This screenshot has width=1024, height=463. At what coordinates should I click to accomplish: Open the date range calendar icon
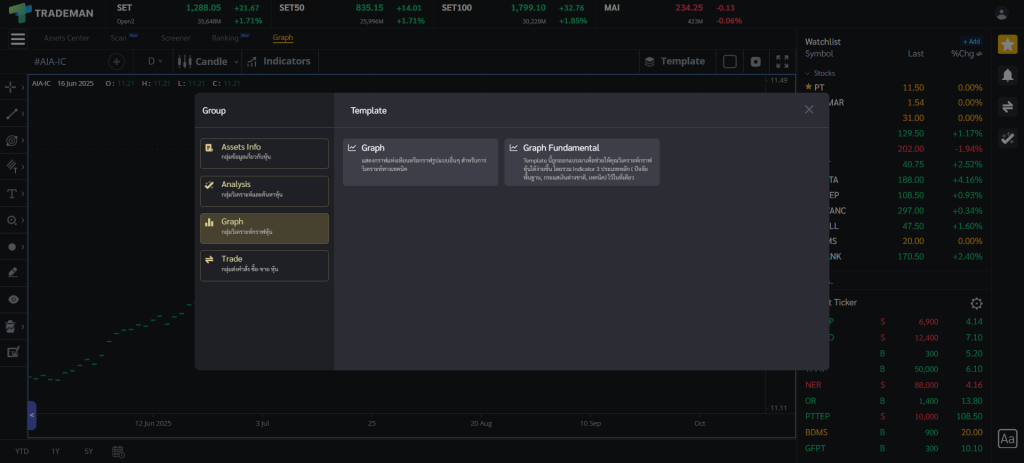(118, 451)
